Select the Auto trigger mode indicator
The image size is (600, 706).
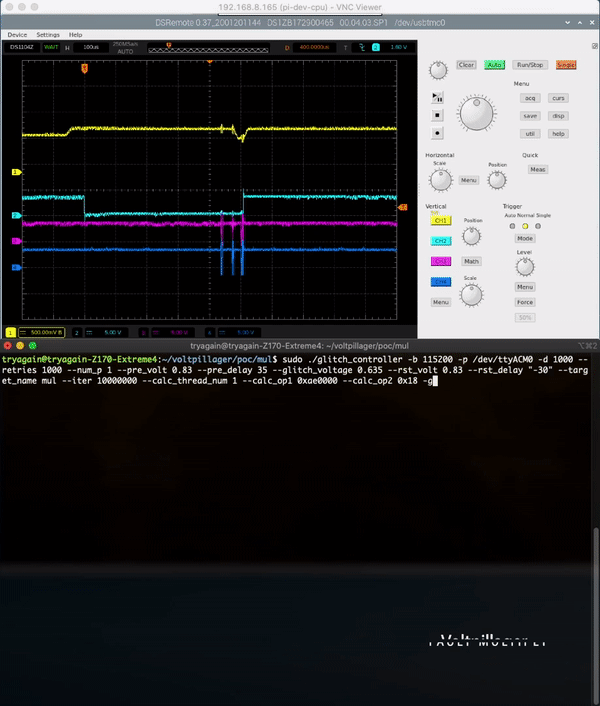click(512, 226)
